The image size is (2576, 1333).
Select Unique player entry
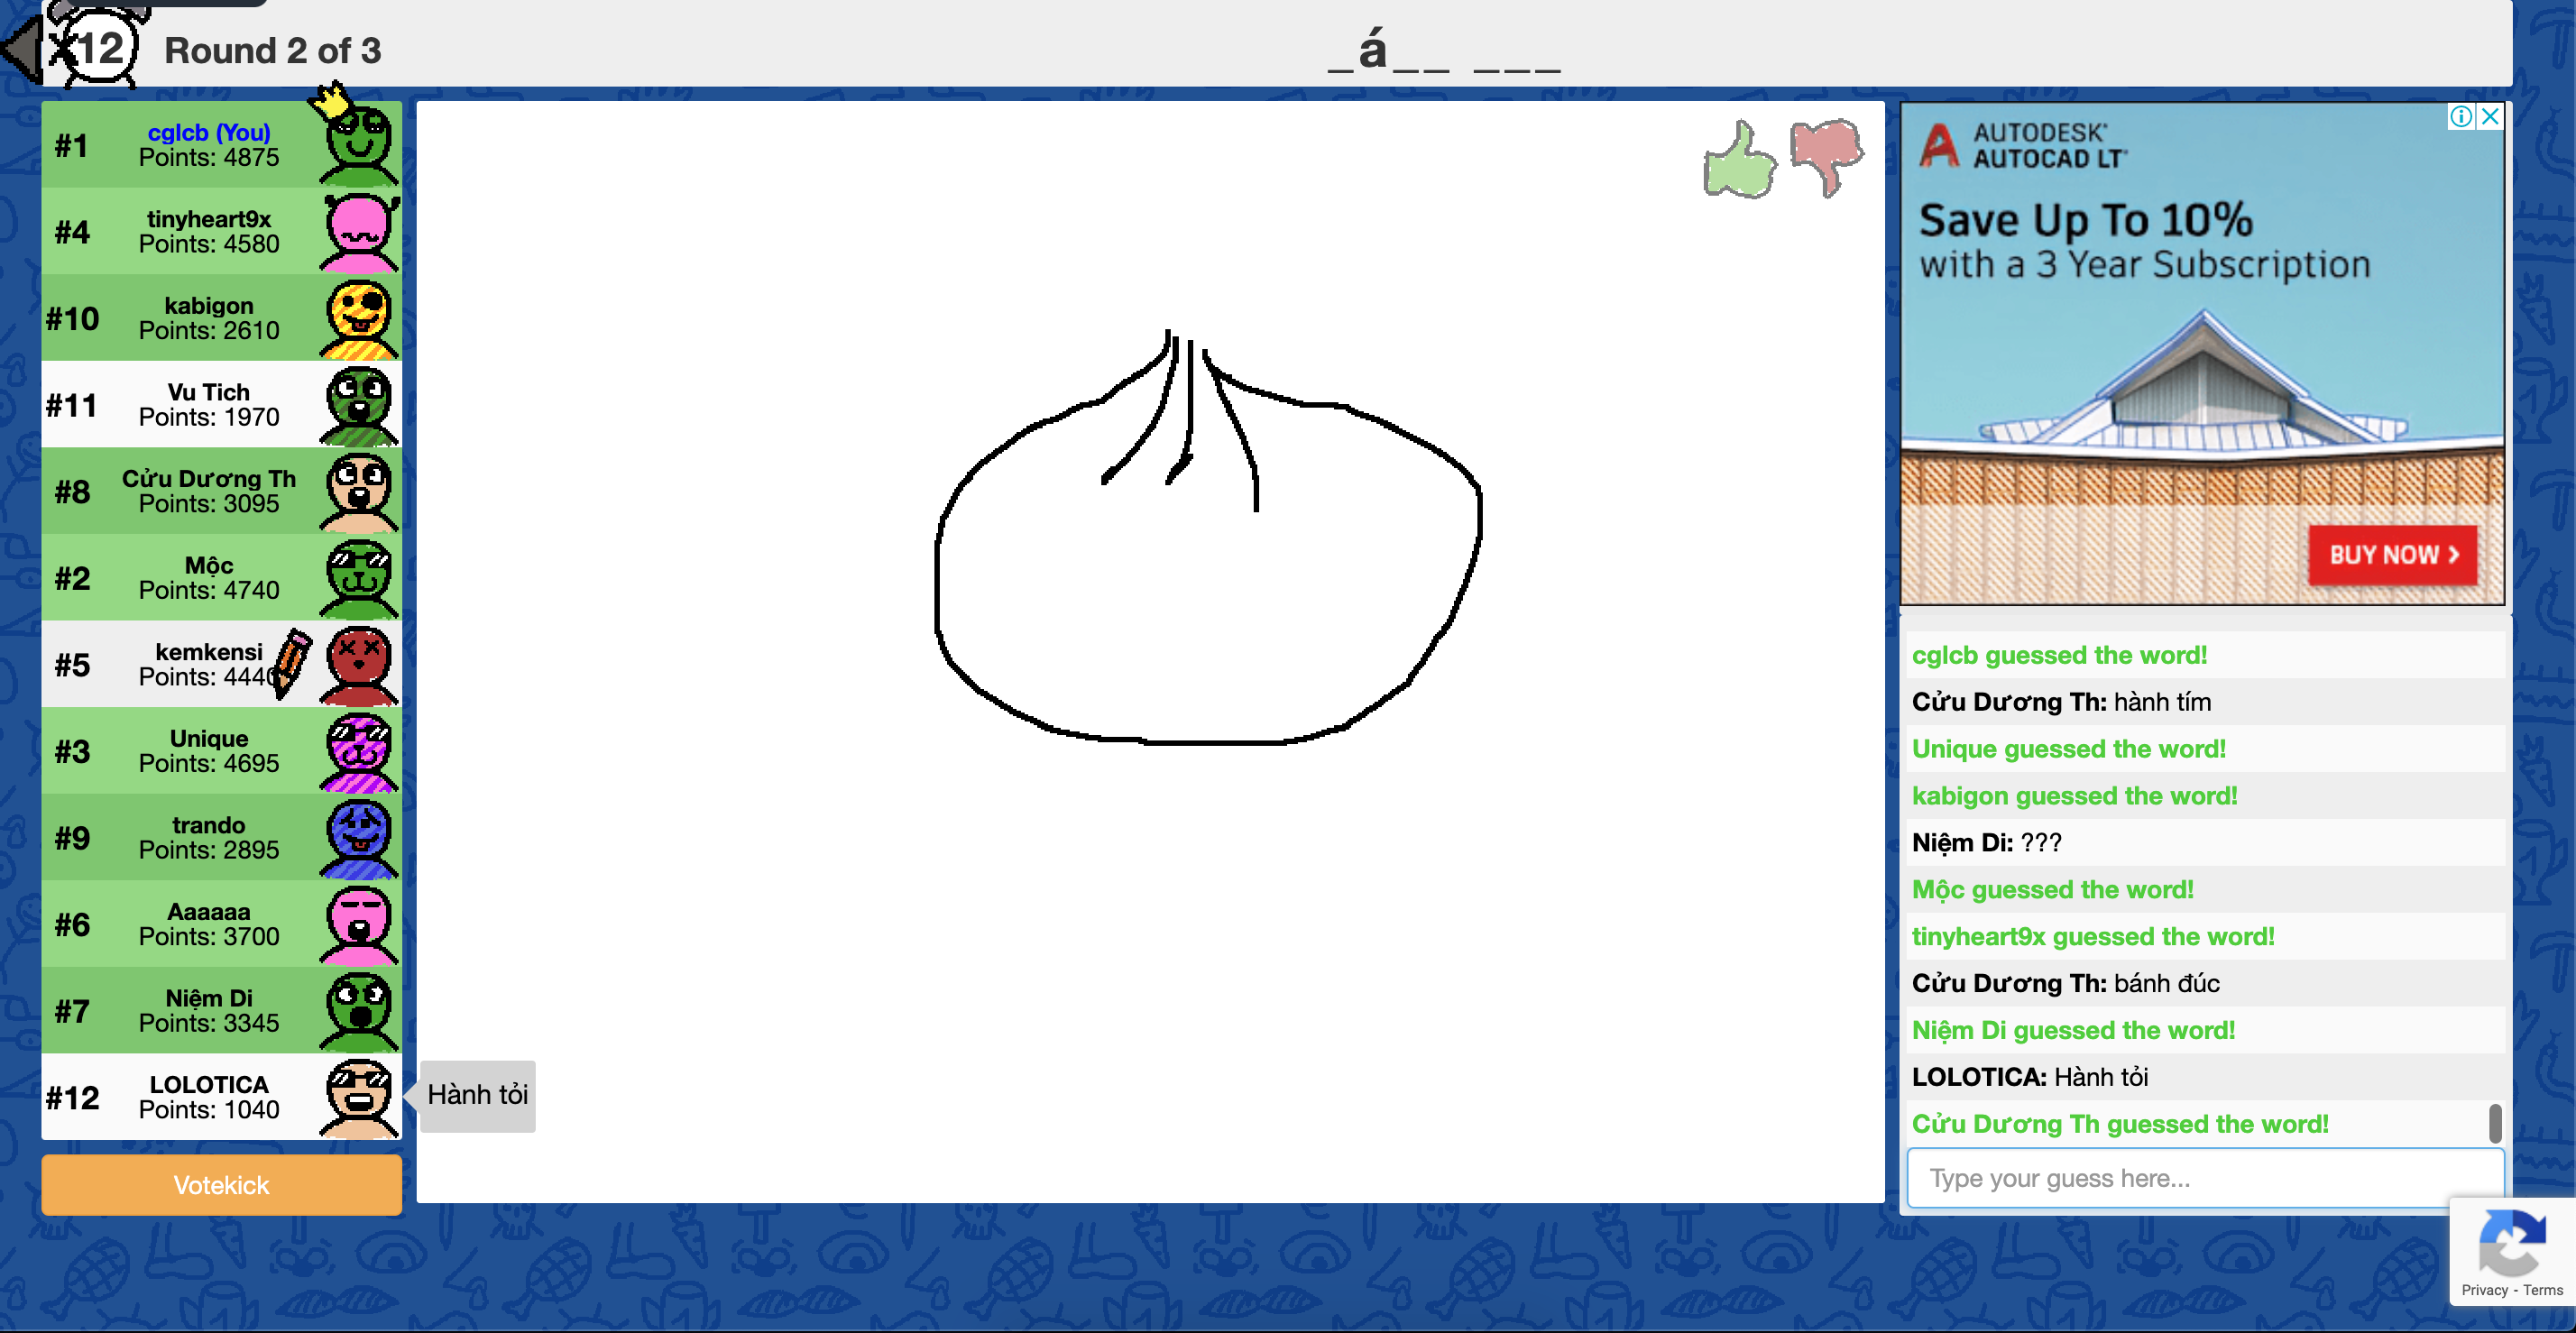pyautogui.click(x=208, y=751)
